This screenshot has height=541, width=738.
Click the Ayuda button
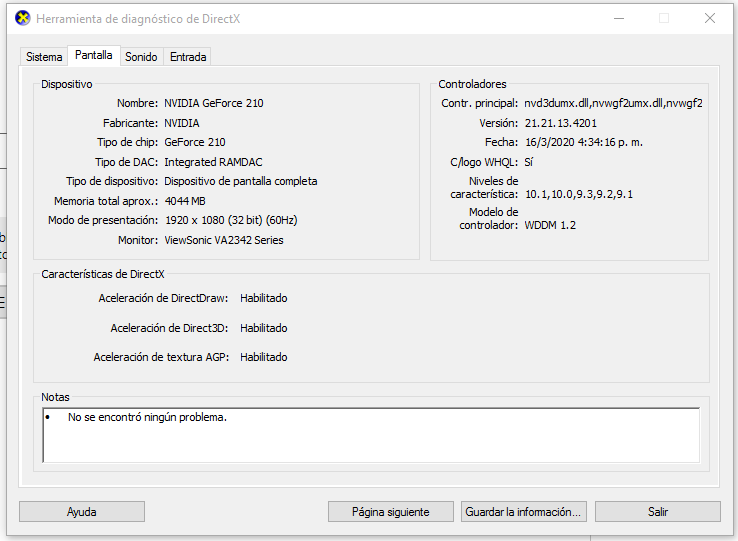(x=81, y=511)
